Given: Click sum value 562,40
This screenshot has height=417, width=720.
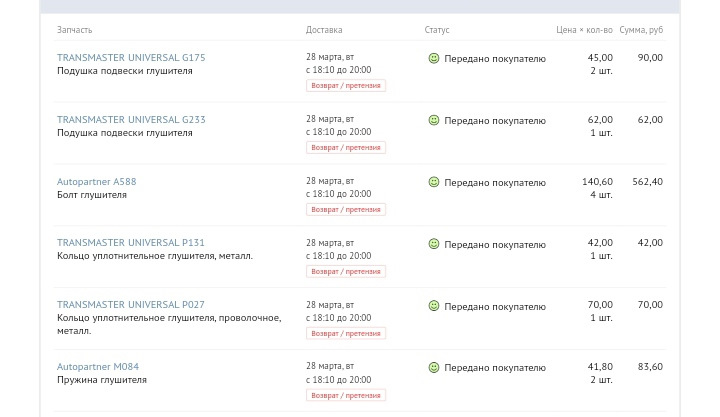Looking at the screenshot, I should [x=647, y=181].
